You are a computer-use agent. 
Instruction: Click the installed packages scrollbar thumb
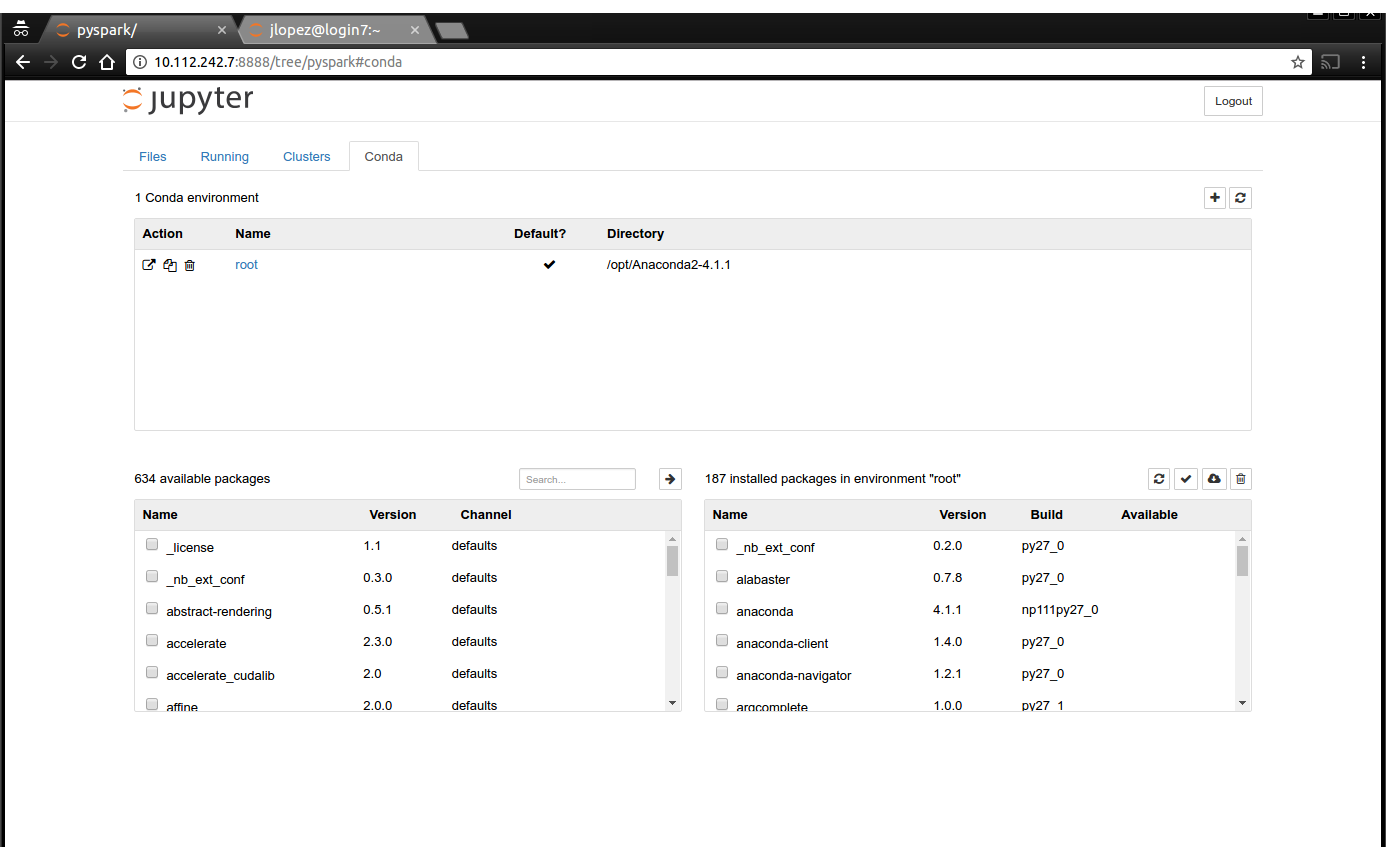click(1242, 561)
